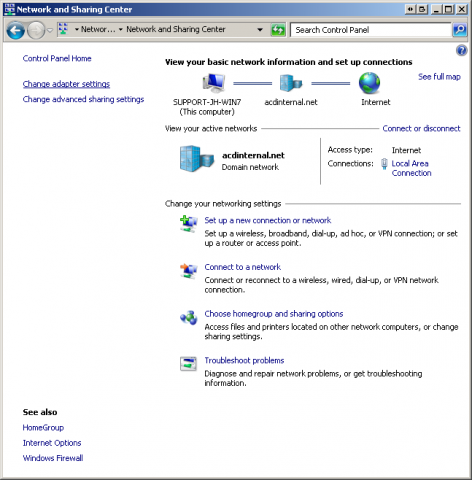Click the Internet label under globe
Viewport: 472px width, 480px height.
[376, 102]
